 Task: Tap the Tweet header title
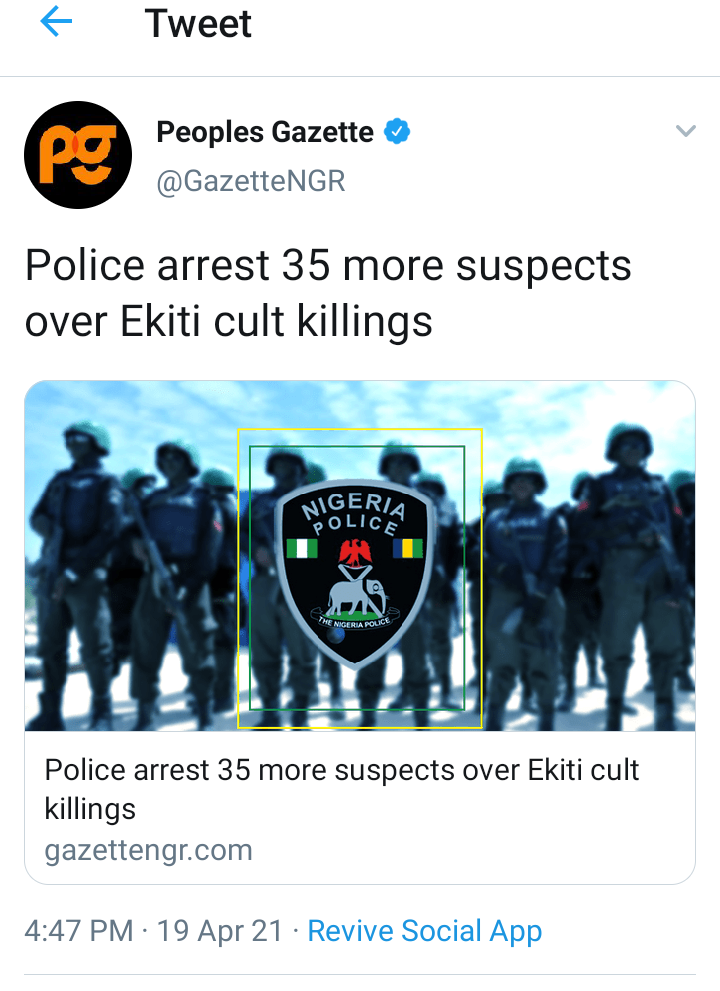click(198, 23)
